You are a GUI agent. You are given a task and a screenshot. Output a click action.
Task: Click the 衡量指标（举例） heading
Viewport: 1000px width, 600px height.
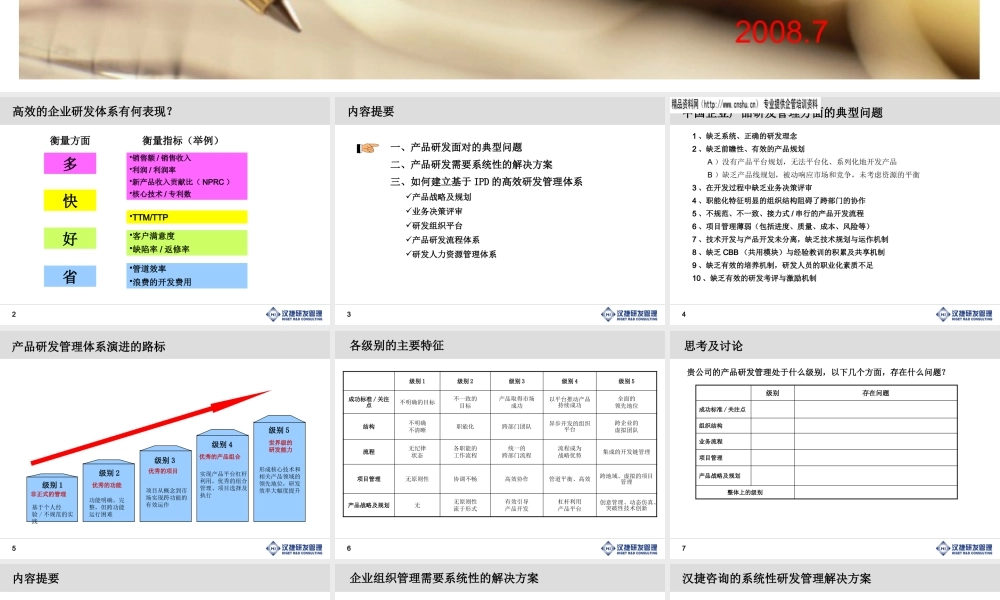(181, 140)
